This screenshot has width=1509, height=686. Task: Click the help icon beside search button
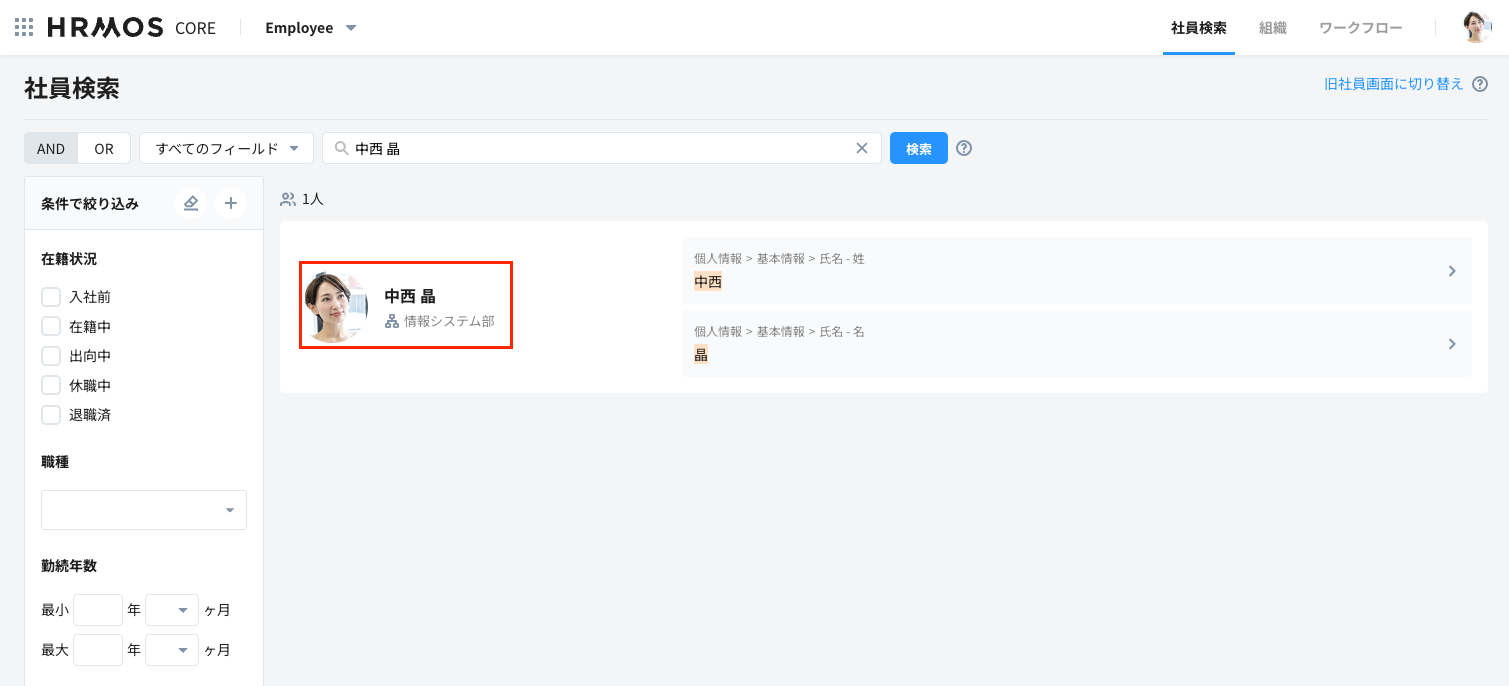[964, 148]
